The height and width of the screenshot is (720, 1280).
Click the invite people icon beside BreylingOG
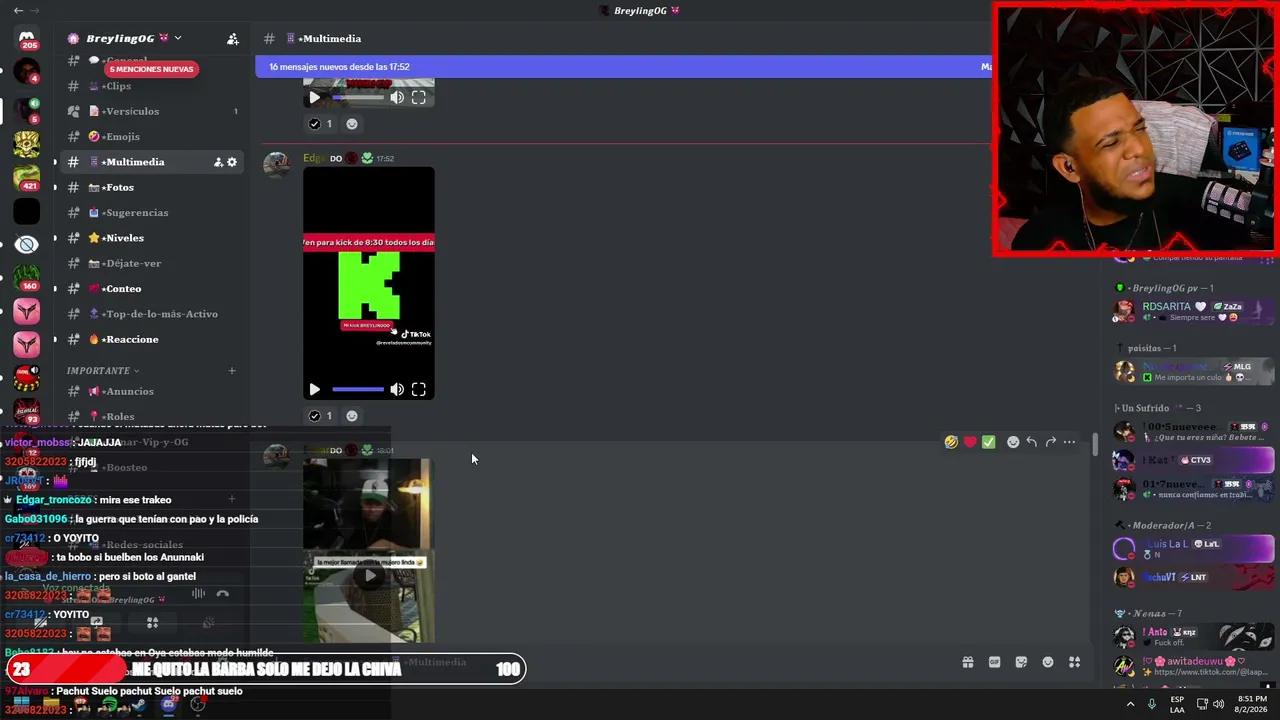coord(233,39)
